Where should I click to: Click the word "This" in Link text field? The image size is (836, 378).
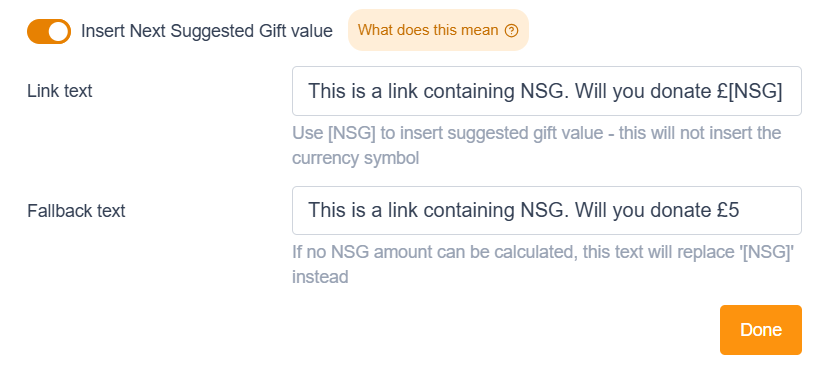326,91
